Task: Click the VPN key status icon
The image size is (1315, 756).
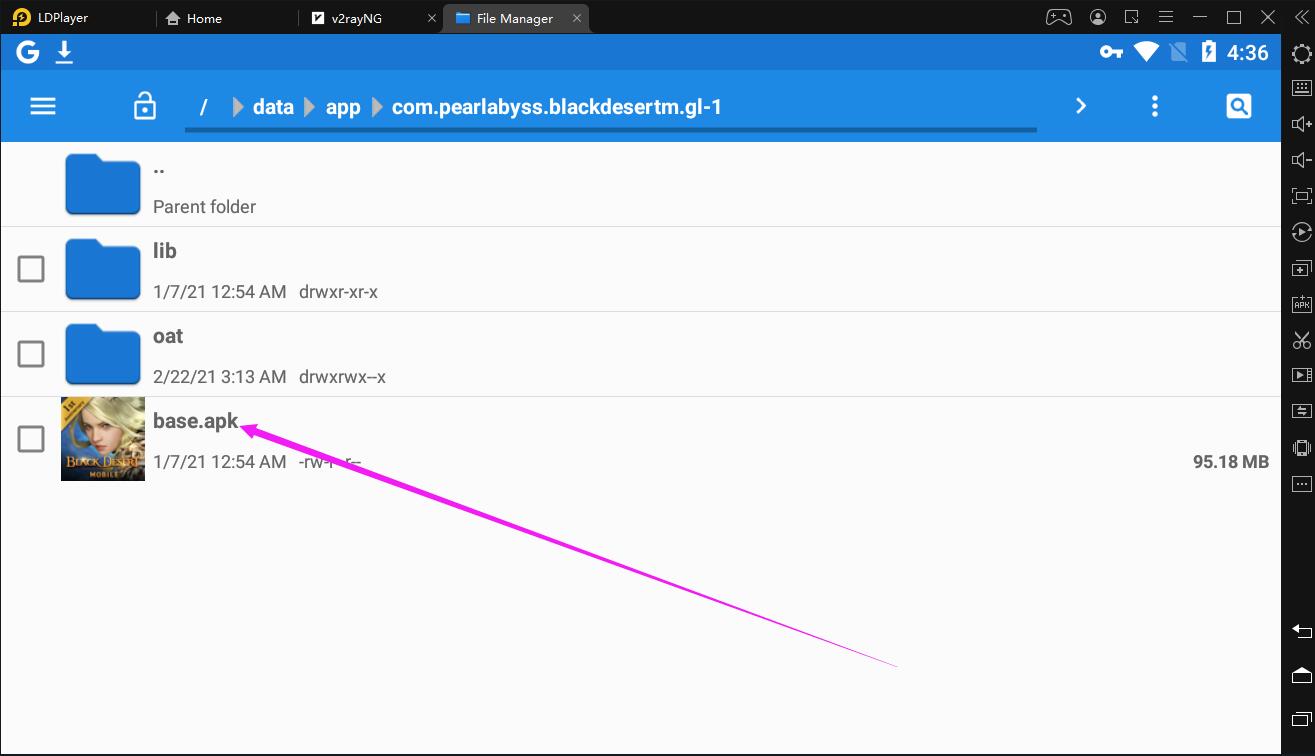Action: [x=1111, y=52]
